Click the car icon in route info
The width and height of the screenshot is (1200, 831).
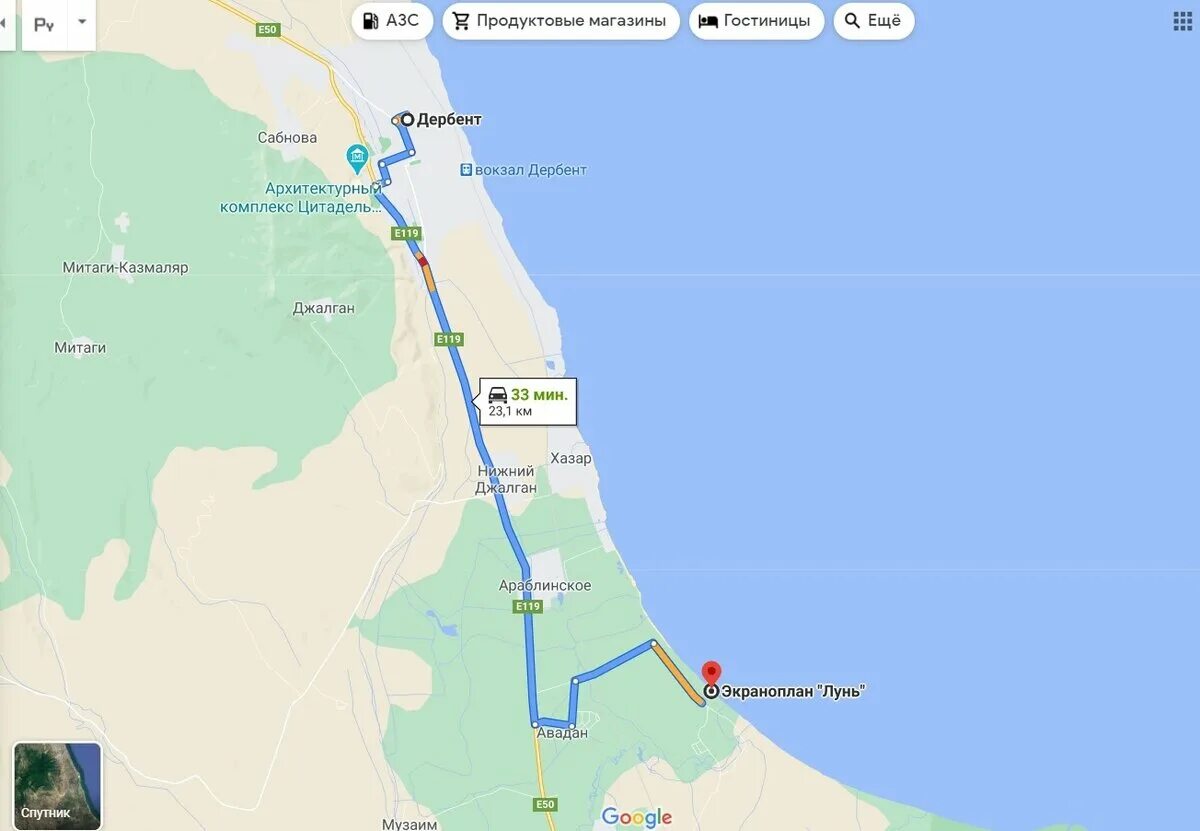pyautogui.click(x=497, y=395)
